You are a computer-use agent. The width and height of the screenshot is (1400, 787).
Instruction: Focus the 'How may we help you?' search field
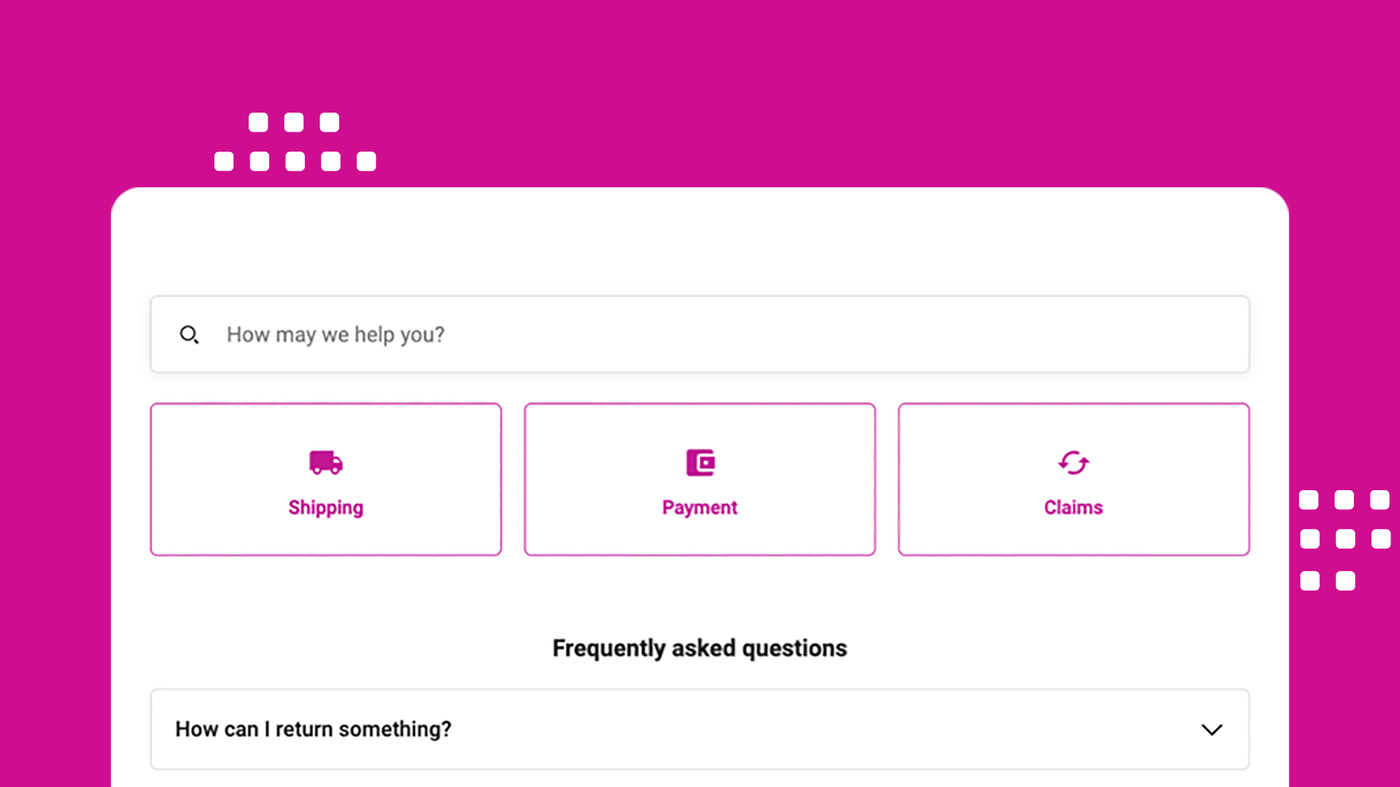700,334
